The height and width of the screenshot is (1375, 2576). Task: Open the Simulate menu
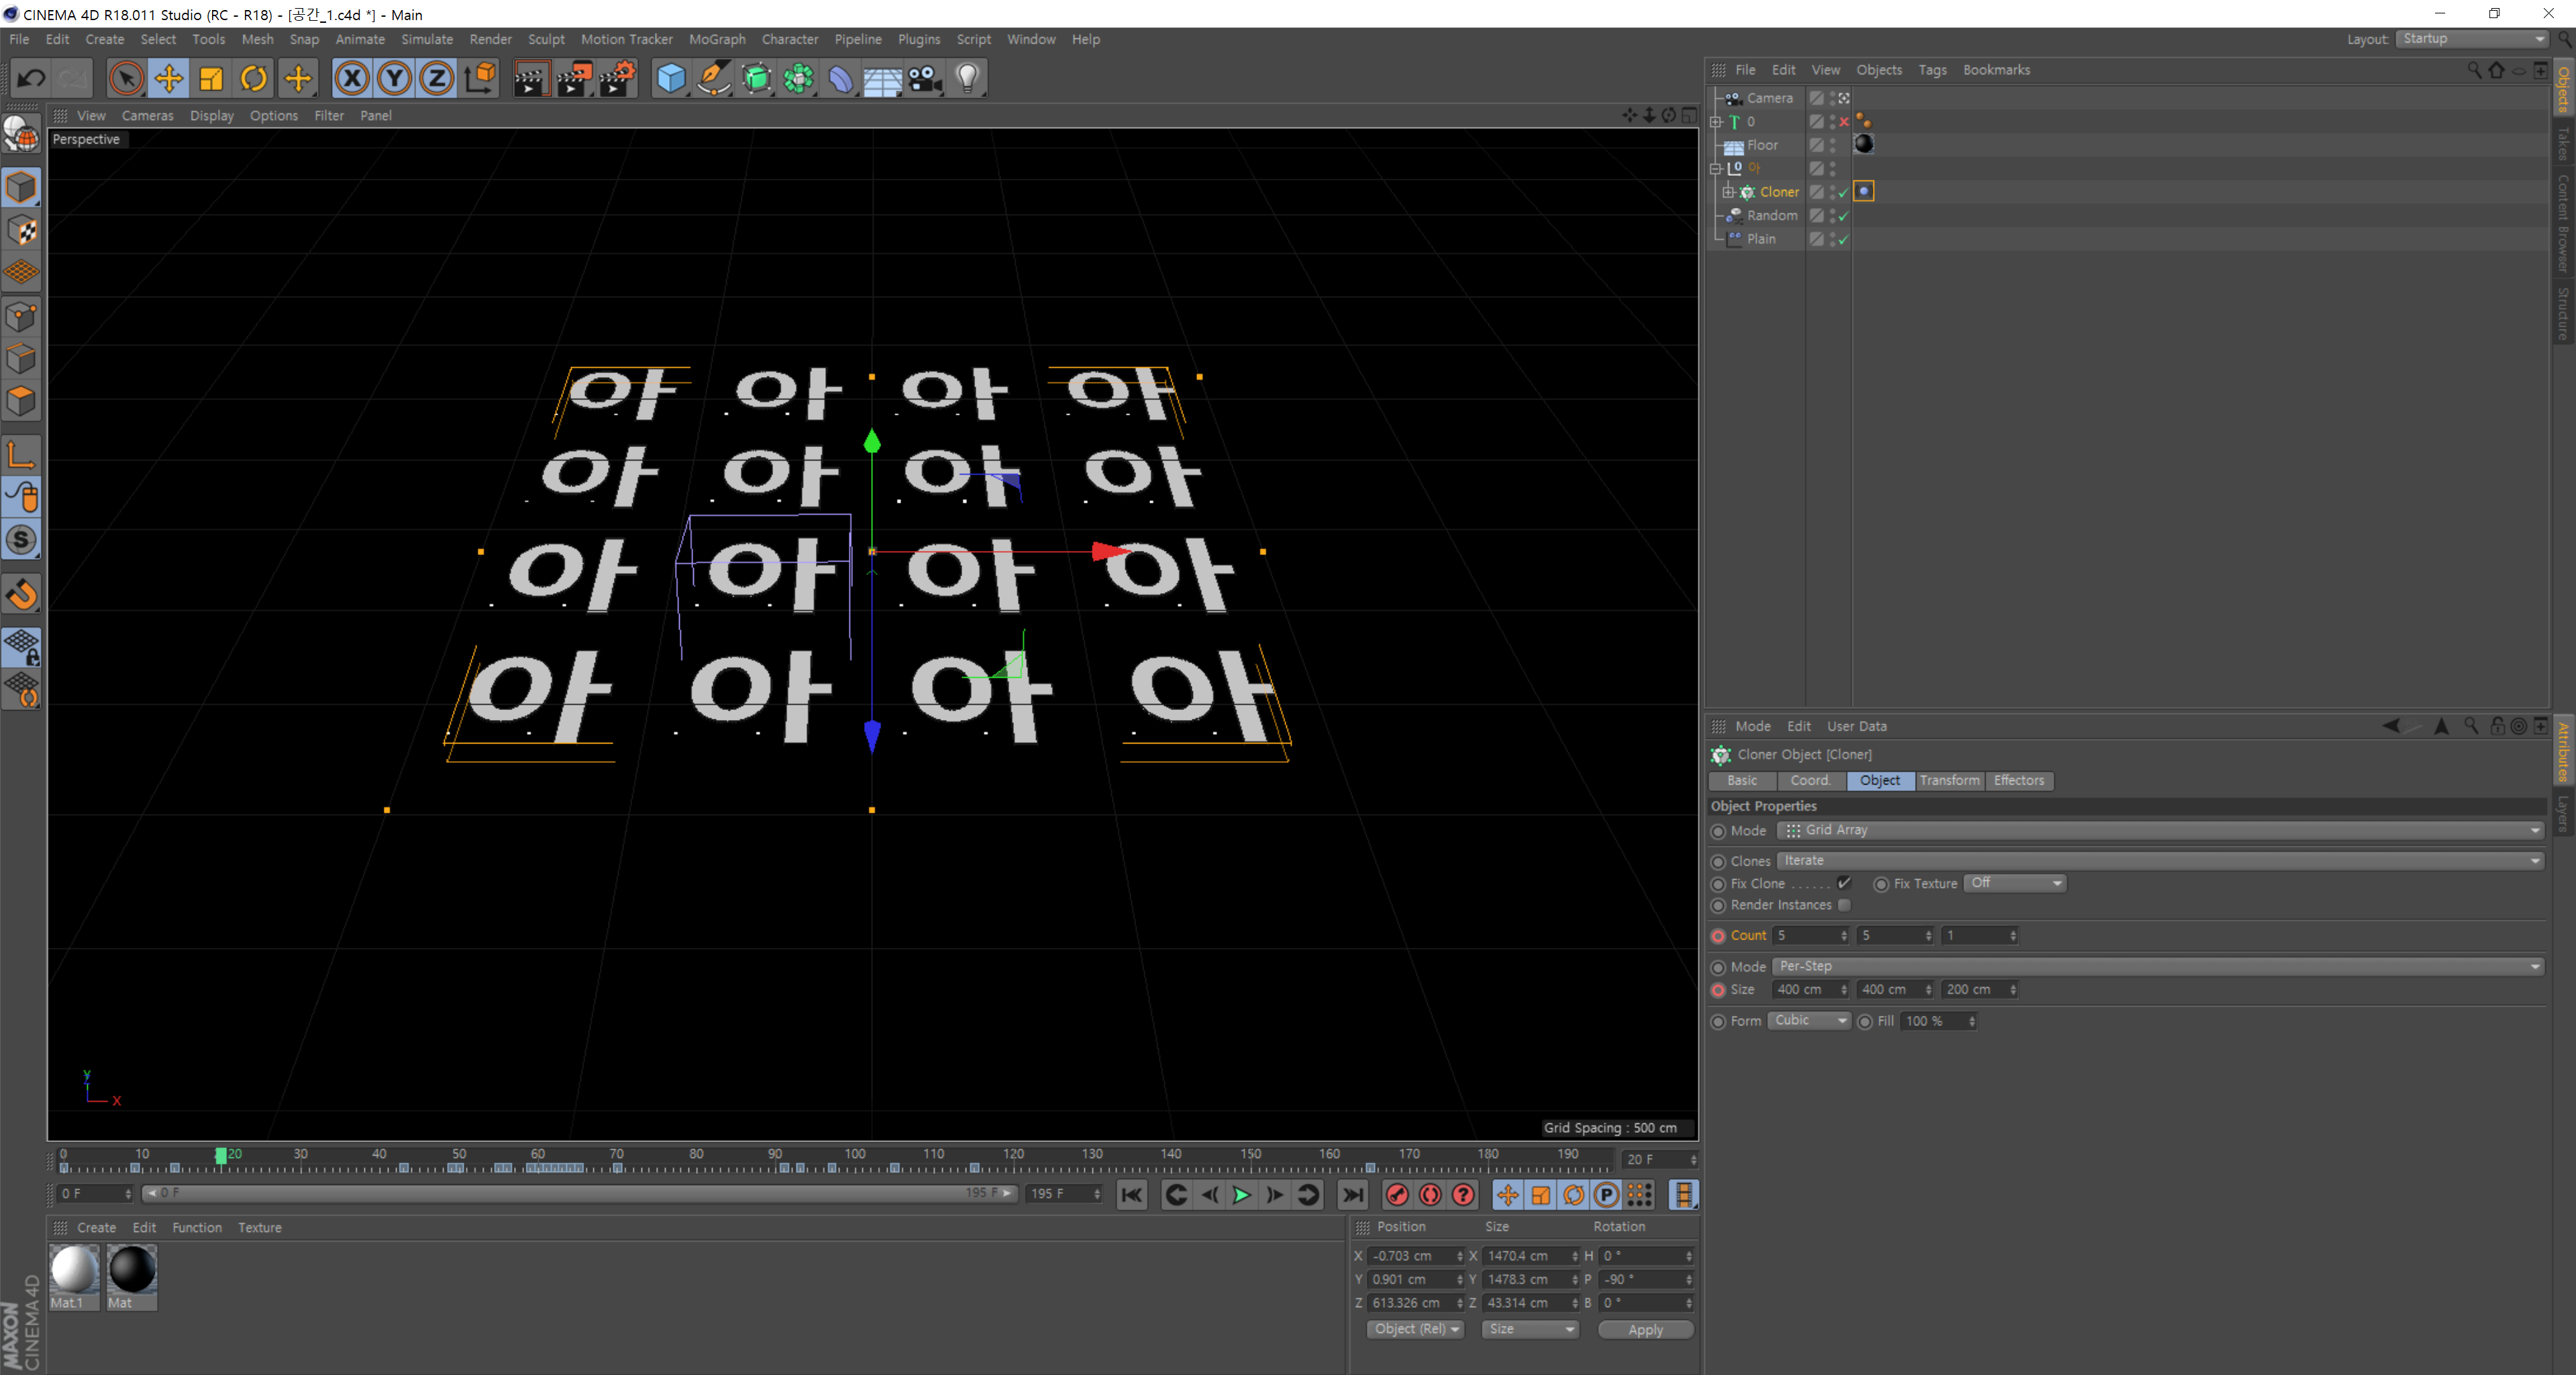point(427,39)
